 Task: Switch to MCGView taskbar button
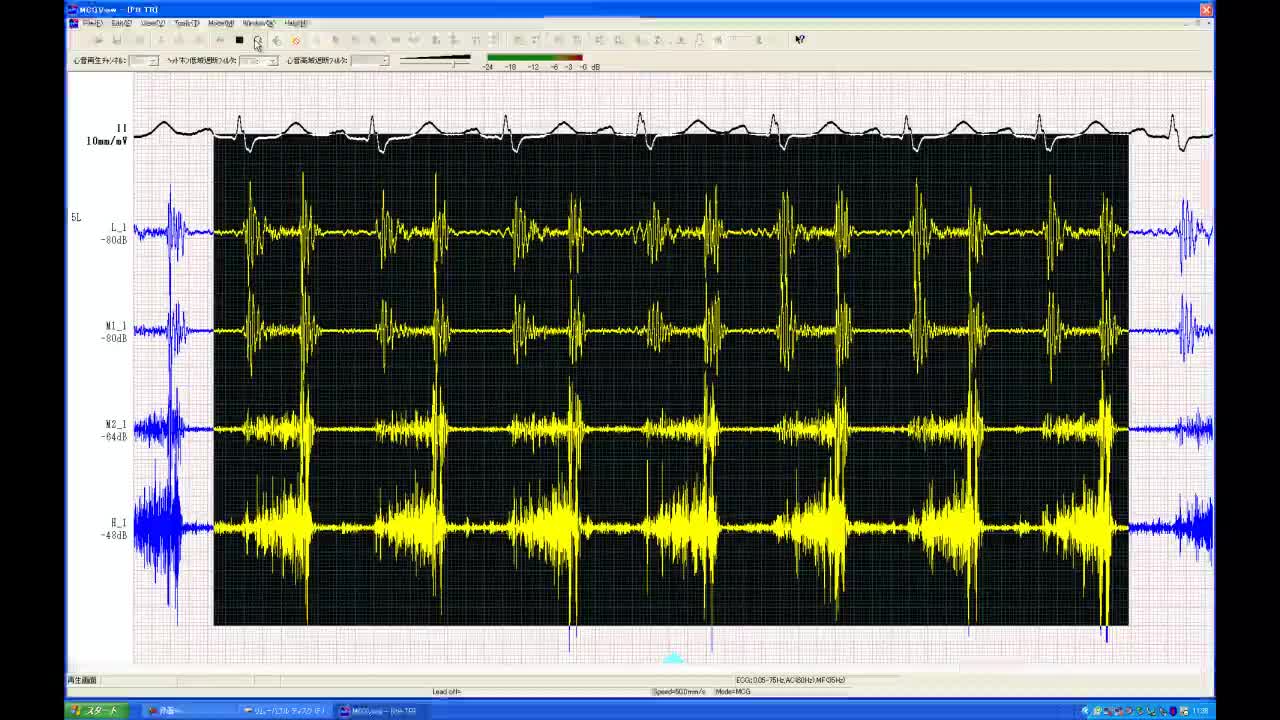378,711
